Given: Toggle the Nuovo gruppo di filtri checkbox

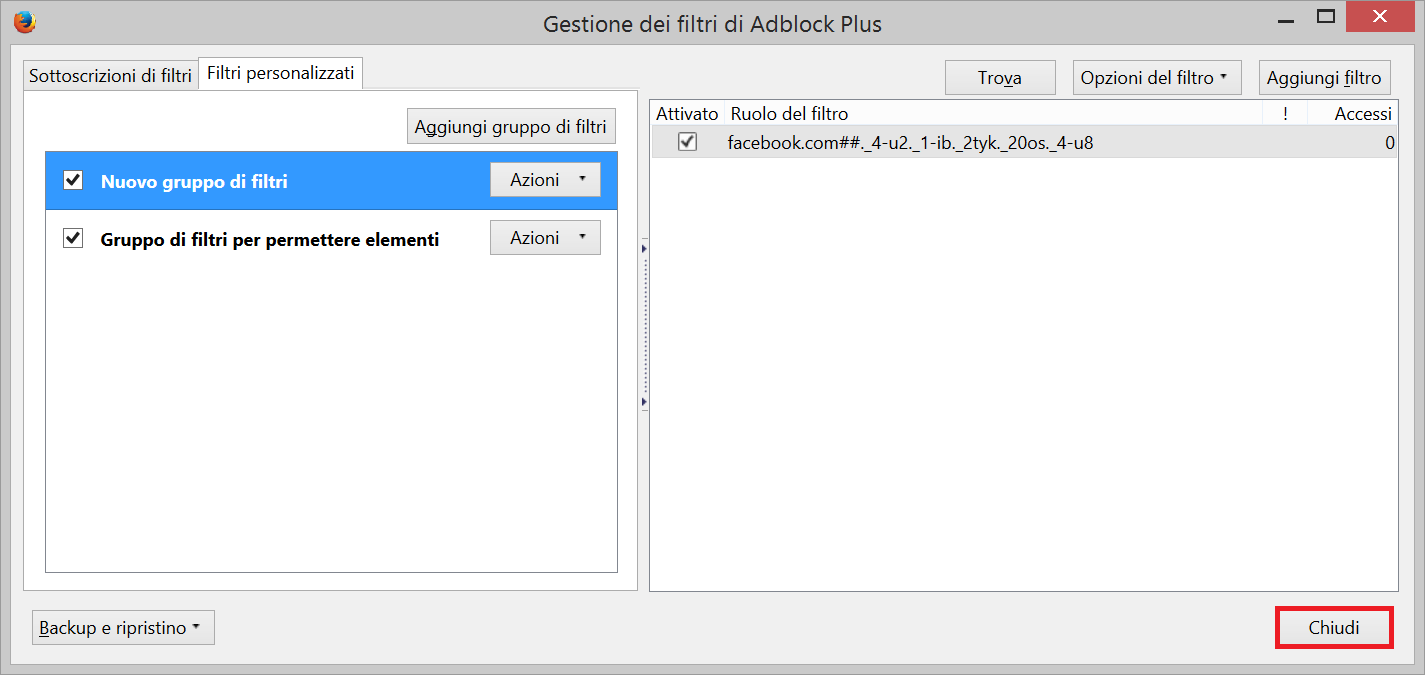Looking at the screenshot, I should [x=73, y=181].
